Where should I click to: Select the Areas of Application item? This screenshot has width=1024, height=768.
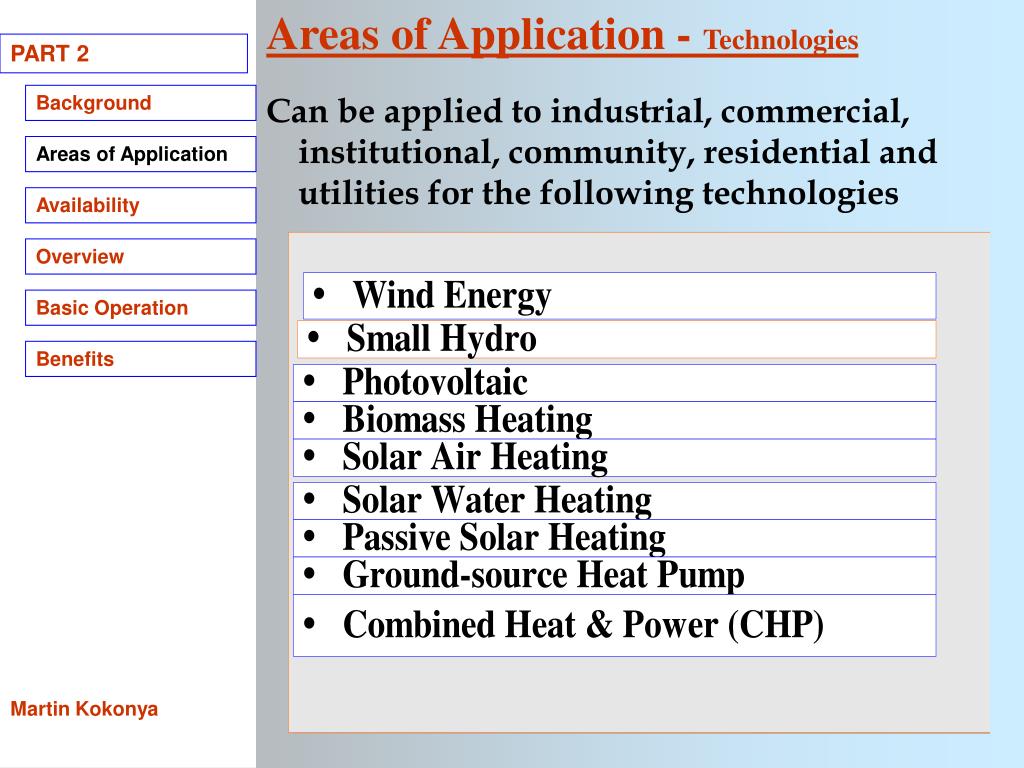pyautogui.click(x=140, y=154)
